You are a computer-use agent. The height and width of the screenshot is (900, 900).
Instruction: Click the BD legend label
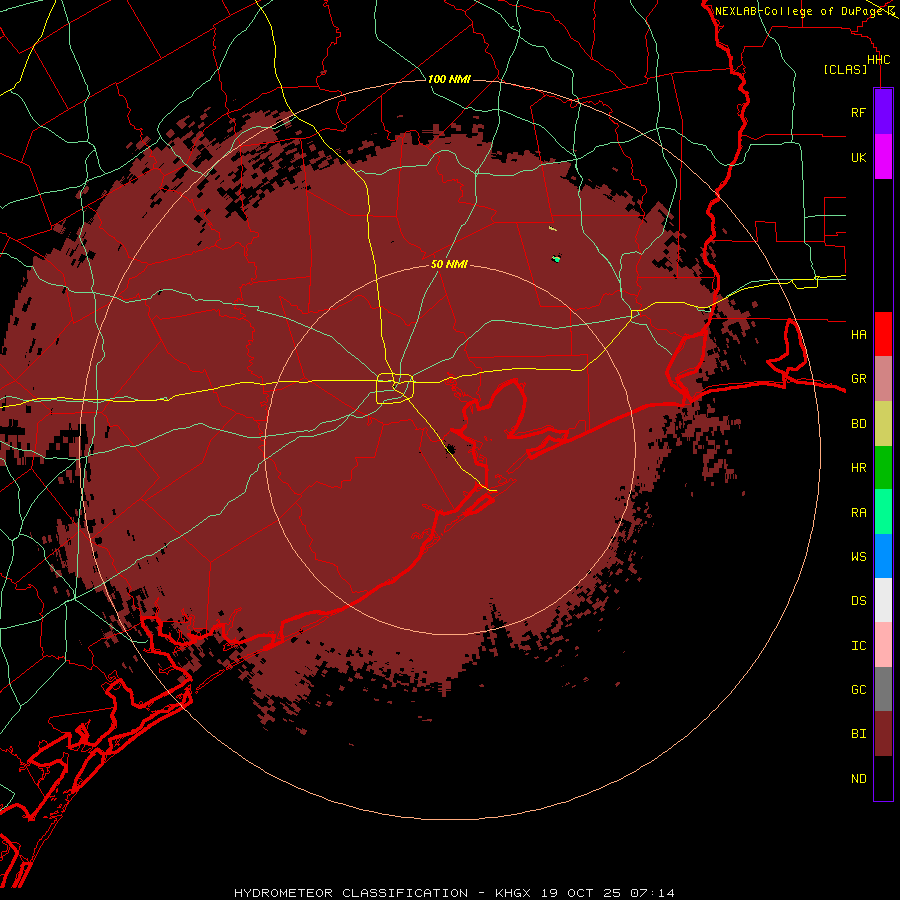pos(859,424)
